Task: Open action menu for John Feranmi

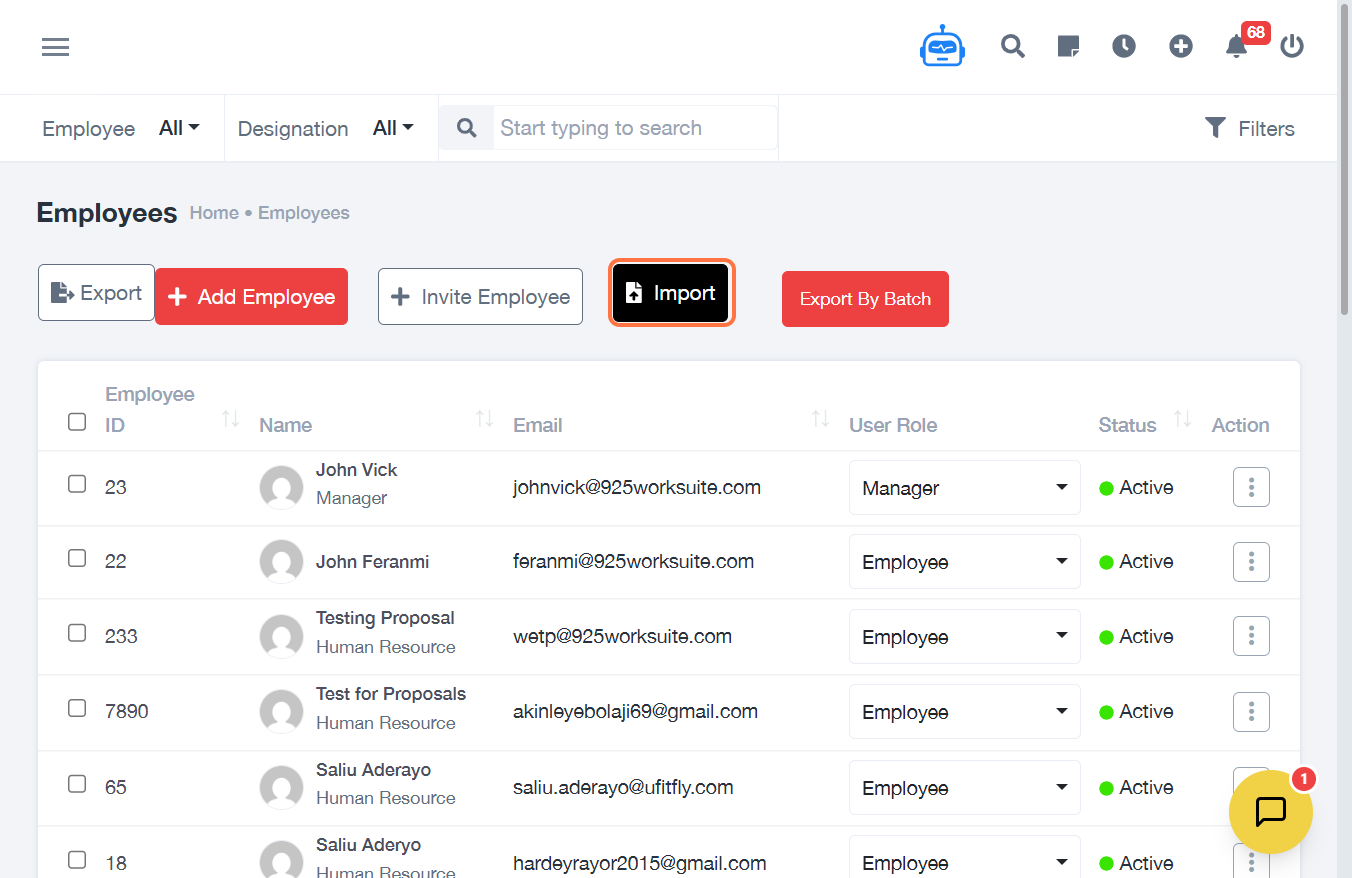Action: [x=1251, y=562]
